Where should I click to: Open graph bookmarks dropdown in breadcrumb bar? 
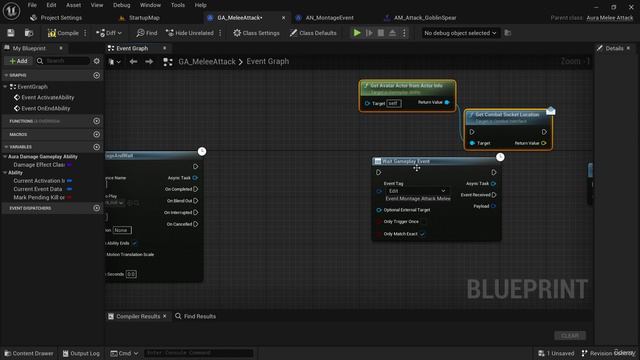[x=115, y=62]
